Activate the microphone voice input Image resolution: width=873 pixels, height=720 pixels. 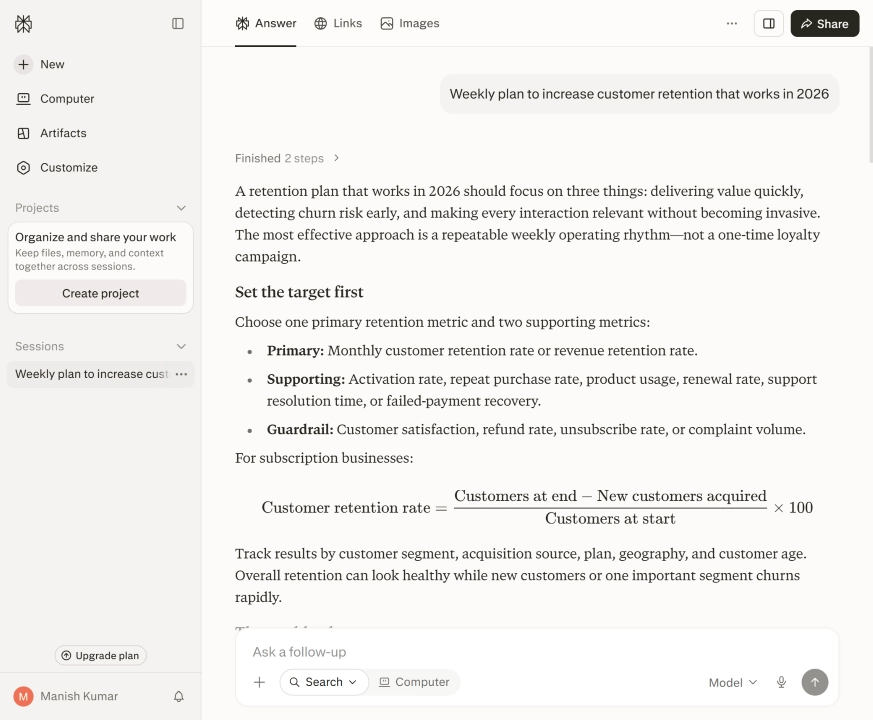click(782, 683)
